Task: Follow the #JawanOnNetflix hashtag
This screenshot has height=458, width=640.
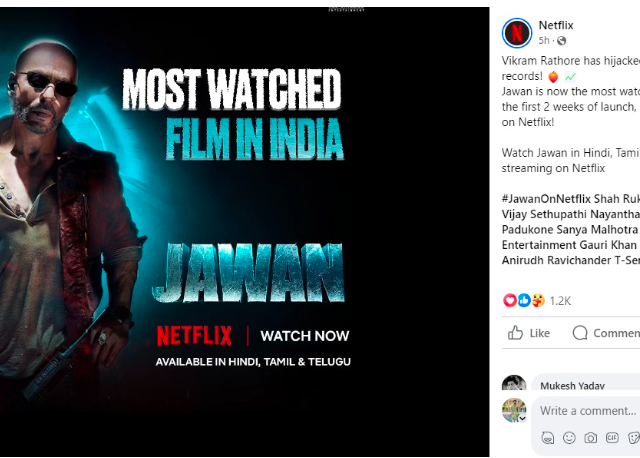Action: pos(546,199)
